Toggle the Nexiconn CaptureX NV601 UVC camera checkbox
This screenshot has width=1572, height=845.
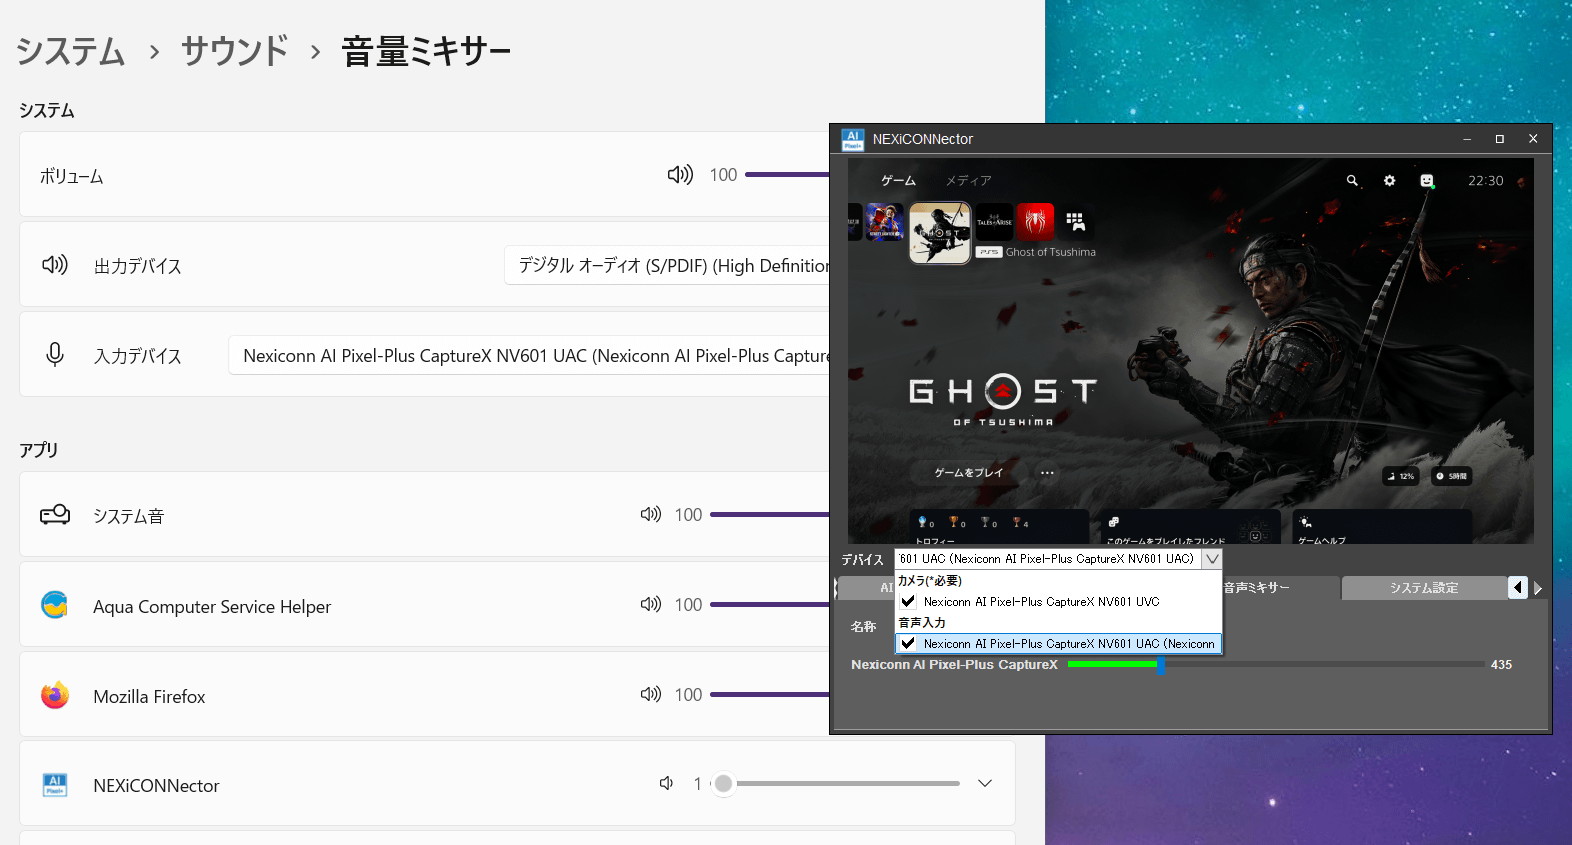click(909, 602)
